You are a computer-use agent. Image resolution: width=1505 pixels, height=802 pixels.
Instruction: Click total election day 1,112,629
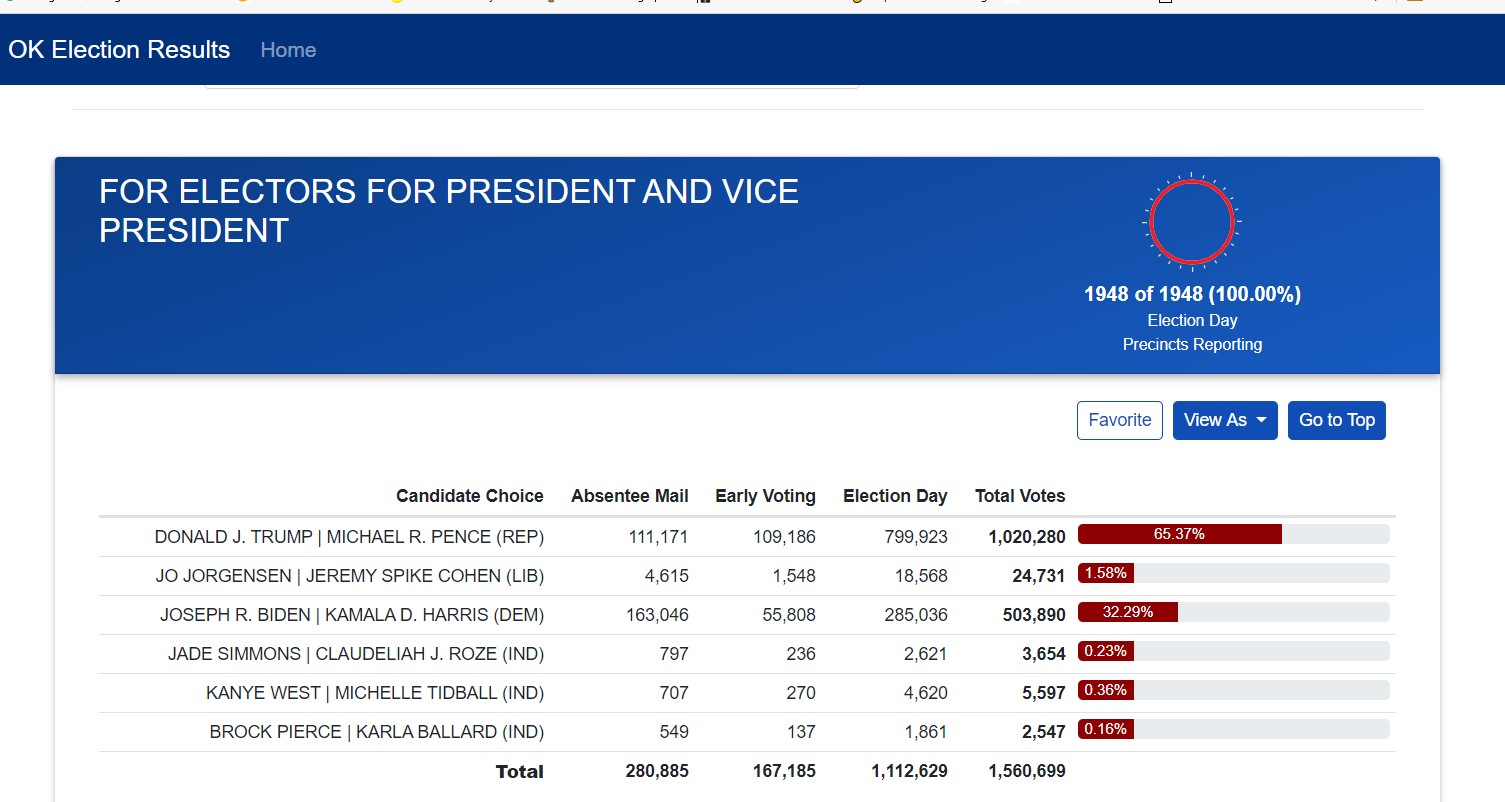pos(909,771)
